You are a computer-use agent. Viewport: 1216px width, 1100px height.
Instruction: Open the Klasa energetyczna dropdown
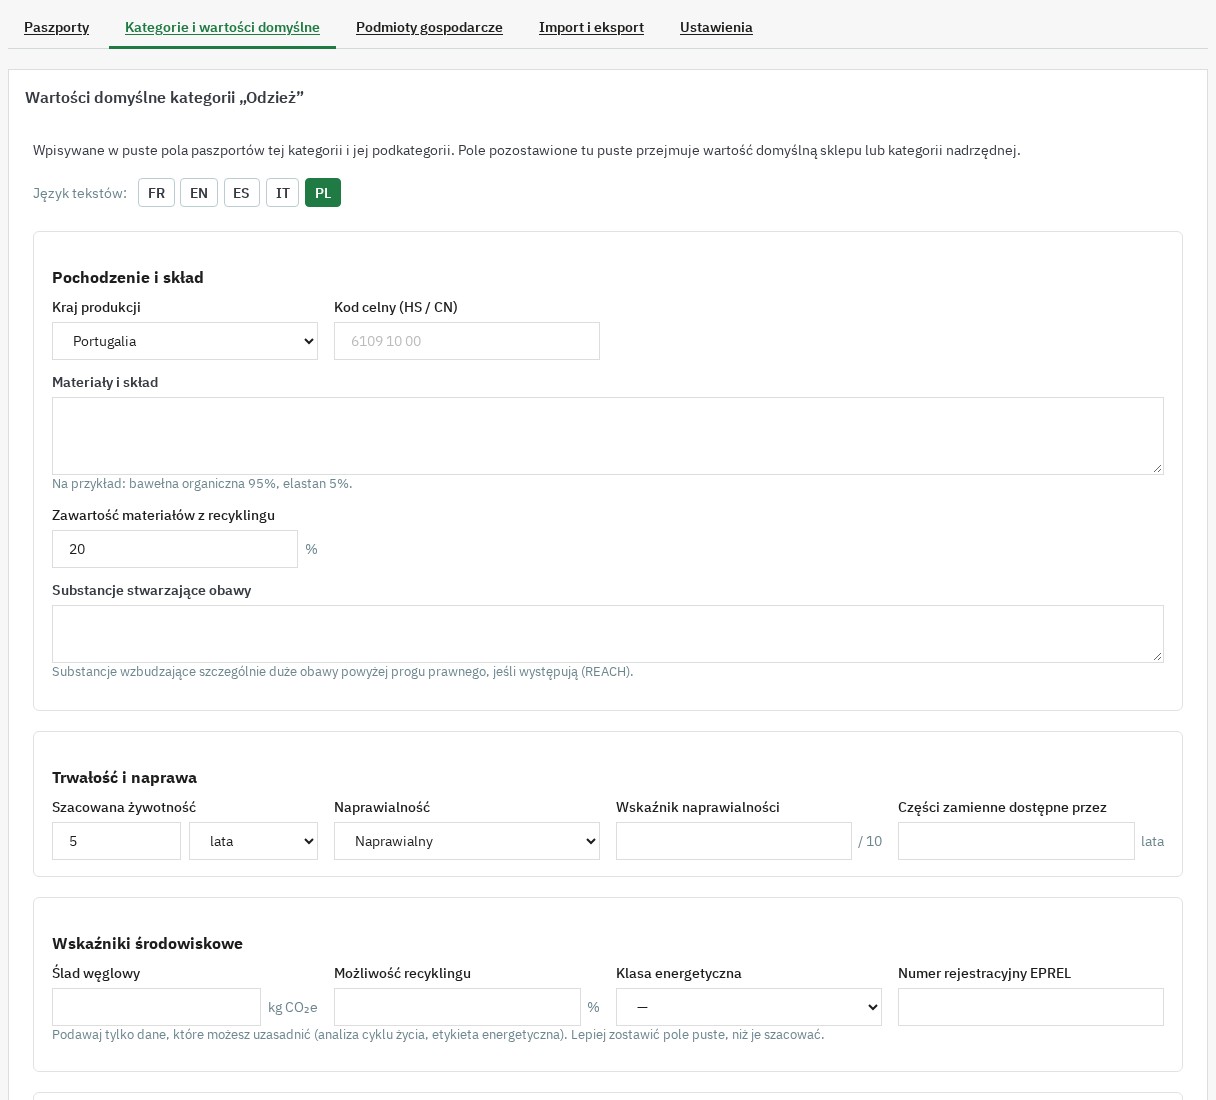tap(749, 1007)
